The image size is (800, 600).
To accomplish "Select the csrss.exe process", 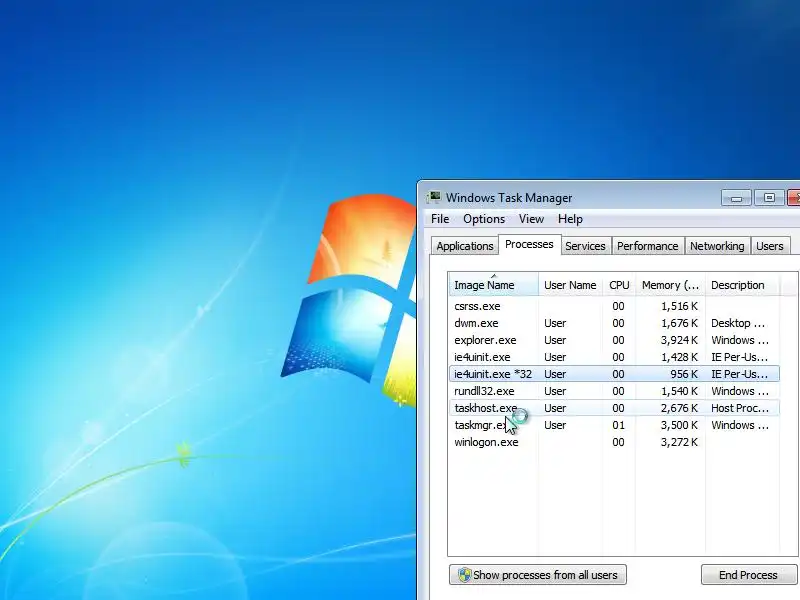I will pyautogui.click(x=614, y=306).
